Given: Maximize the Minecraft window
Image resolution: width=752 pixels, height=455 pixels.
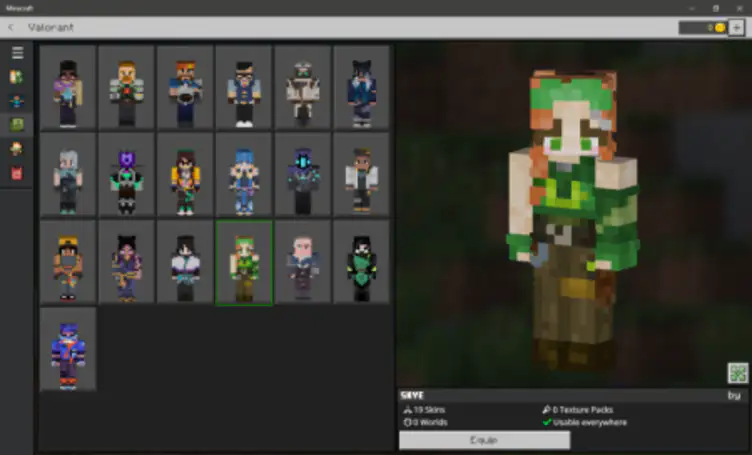Looking at the screenshot, I should [x=715, y=8].
